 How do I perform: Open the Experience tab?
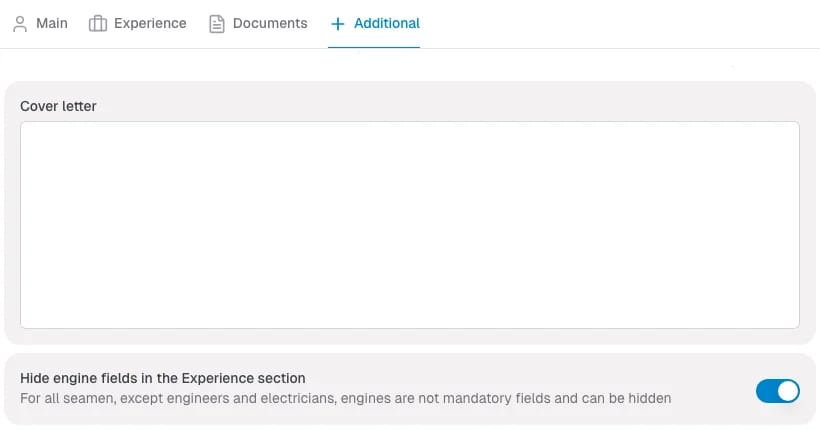coord(150,23)
